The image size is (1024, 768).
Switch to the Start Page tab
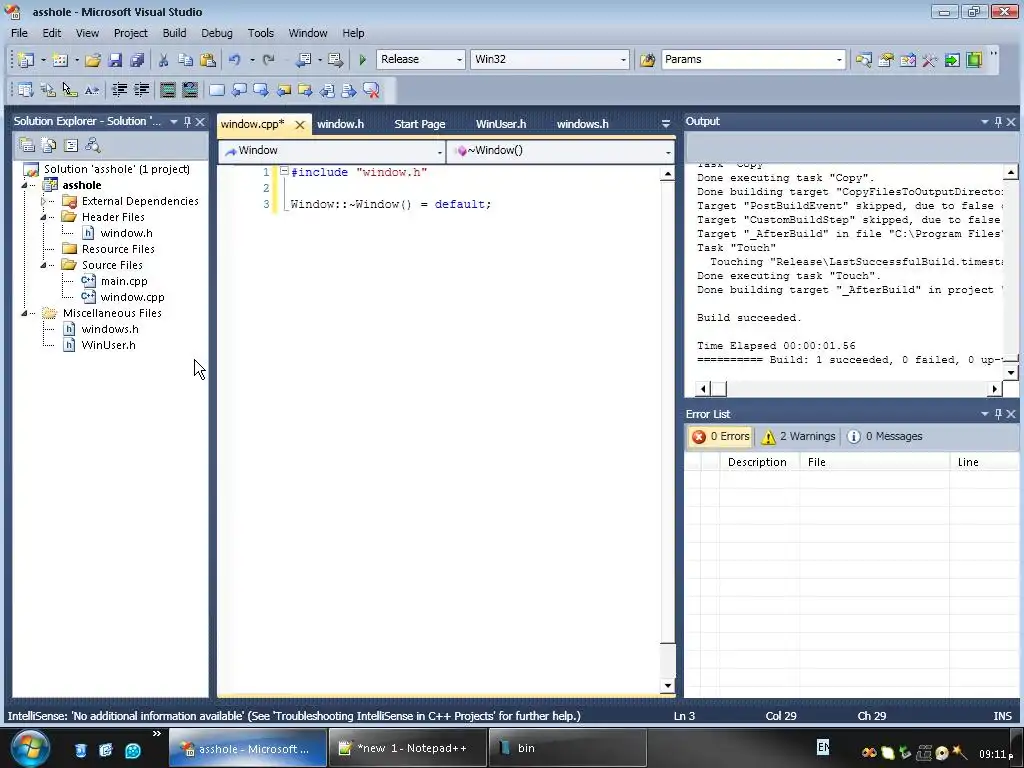click(419, 123)
